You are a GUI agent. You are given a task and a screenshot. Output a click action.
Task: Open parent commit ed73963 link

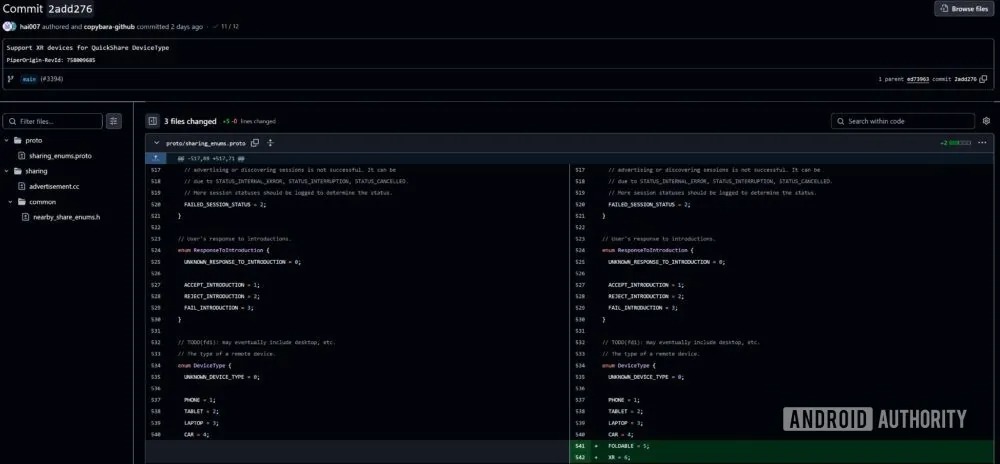click(916, 78)
